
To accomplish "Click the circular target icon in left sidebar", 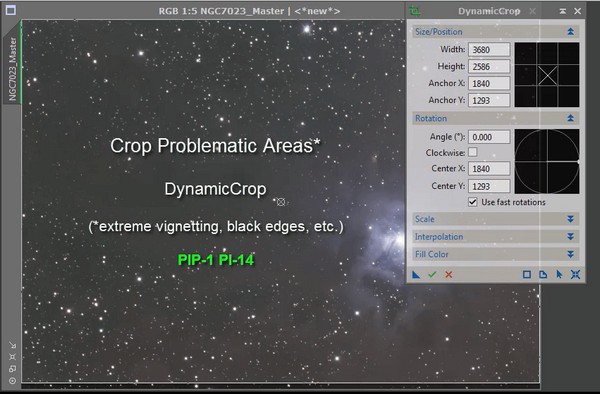I will (x=13, y=381).
